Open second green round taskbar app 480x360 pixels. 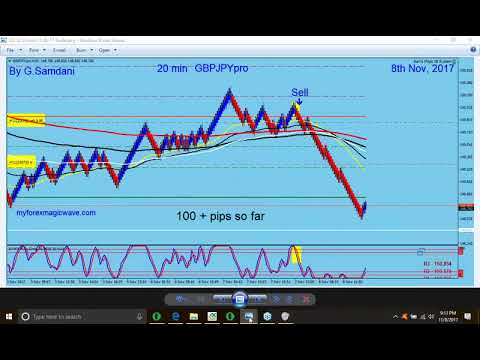coord(230,316)
